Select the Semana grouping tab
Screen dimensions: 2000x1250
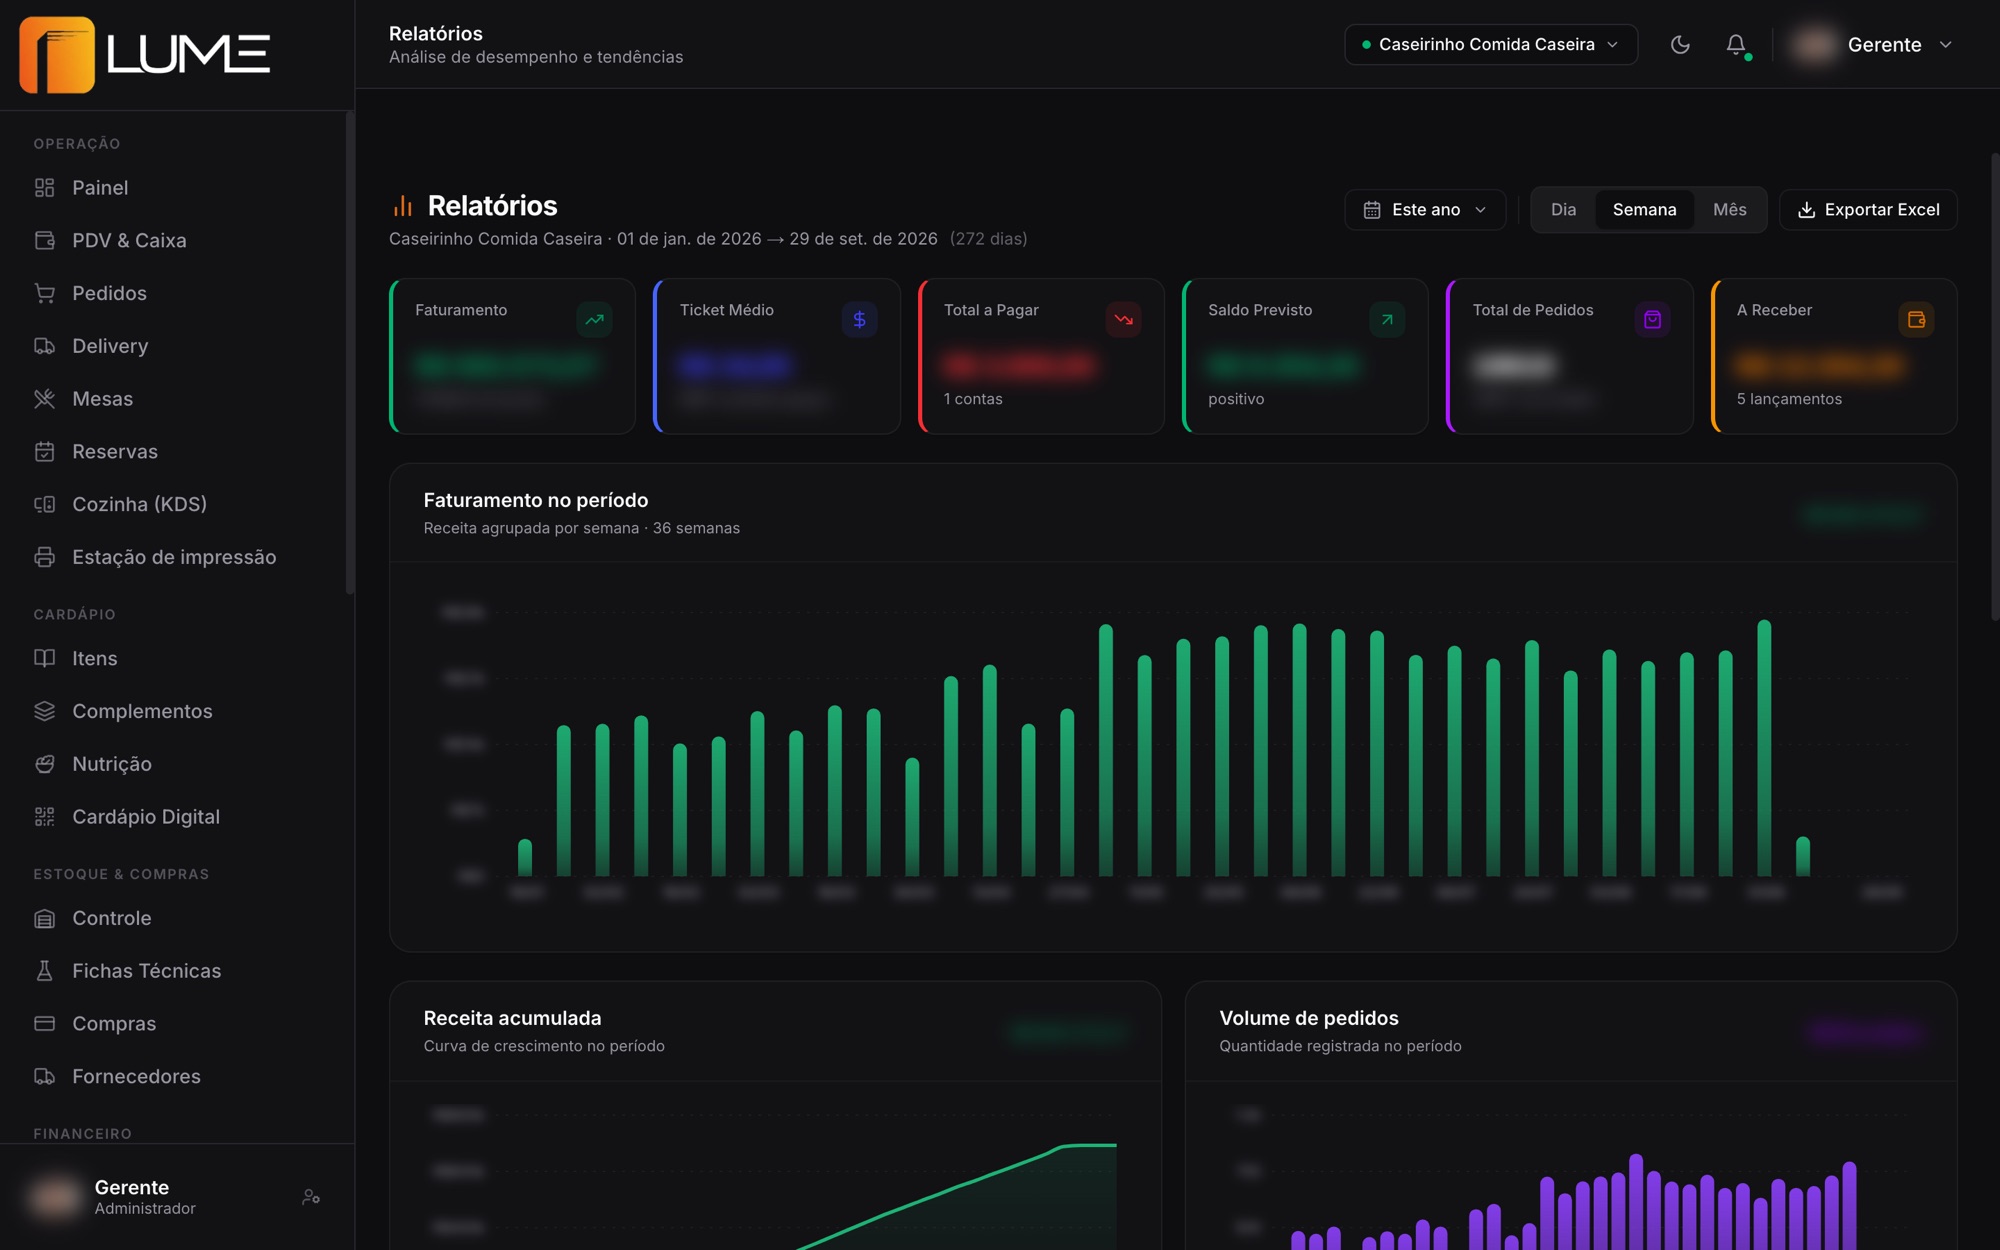[x=1644, y=210]
